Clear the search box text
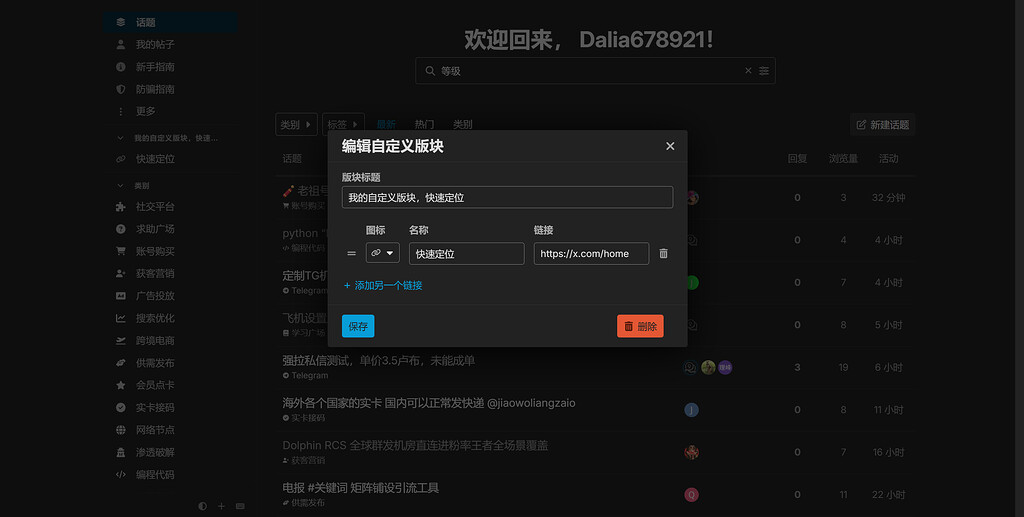Screen dimensions: 1024x517 tap(748, 70)
